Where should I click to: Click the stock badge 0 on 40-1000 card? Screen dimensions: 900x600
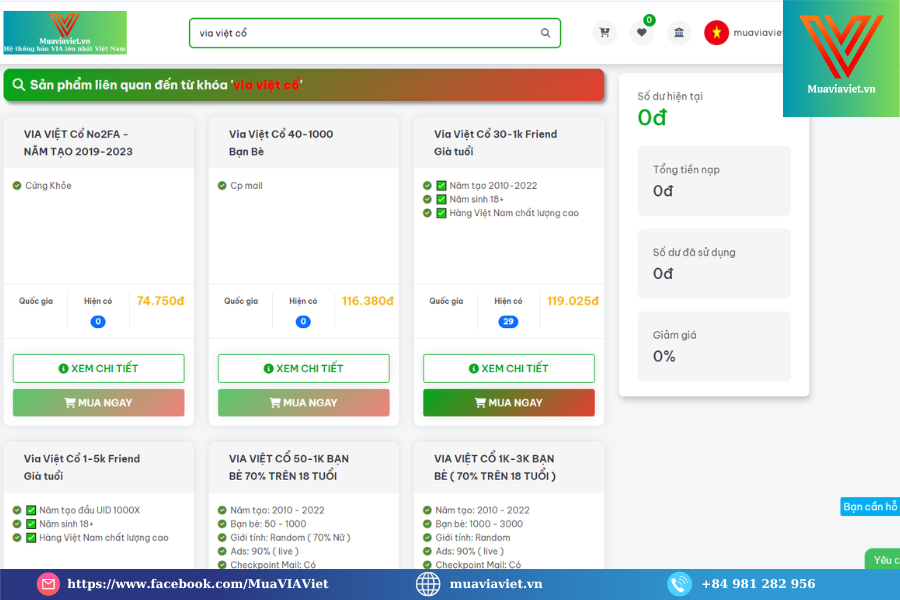coord(303,322)
